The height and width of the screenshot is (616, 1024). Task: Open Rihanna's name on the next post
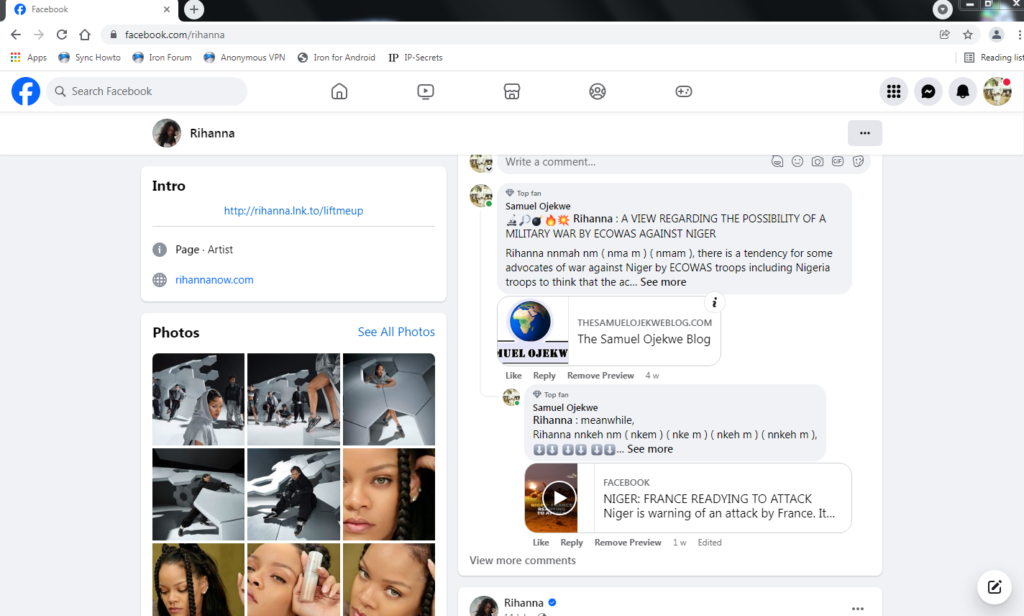524,603
